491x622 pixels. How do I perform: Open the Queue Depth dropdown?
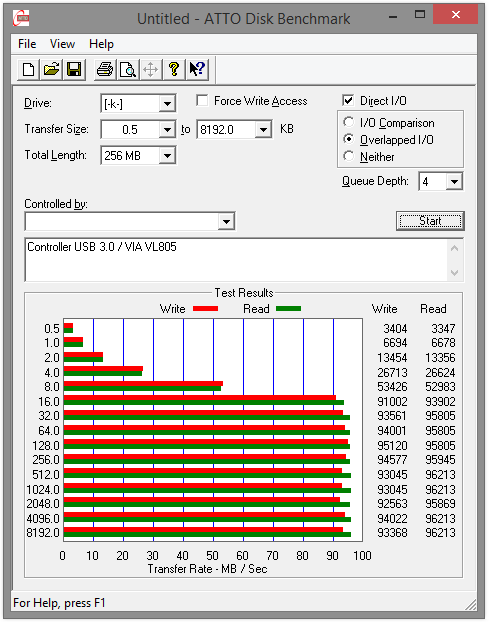click(x=454, y=182)
